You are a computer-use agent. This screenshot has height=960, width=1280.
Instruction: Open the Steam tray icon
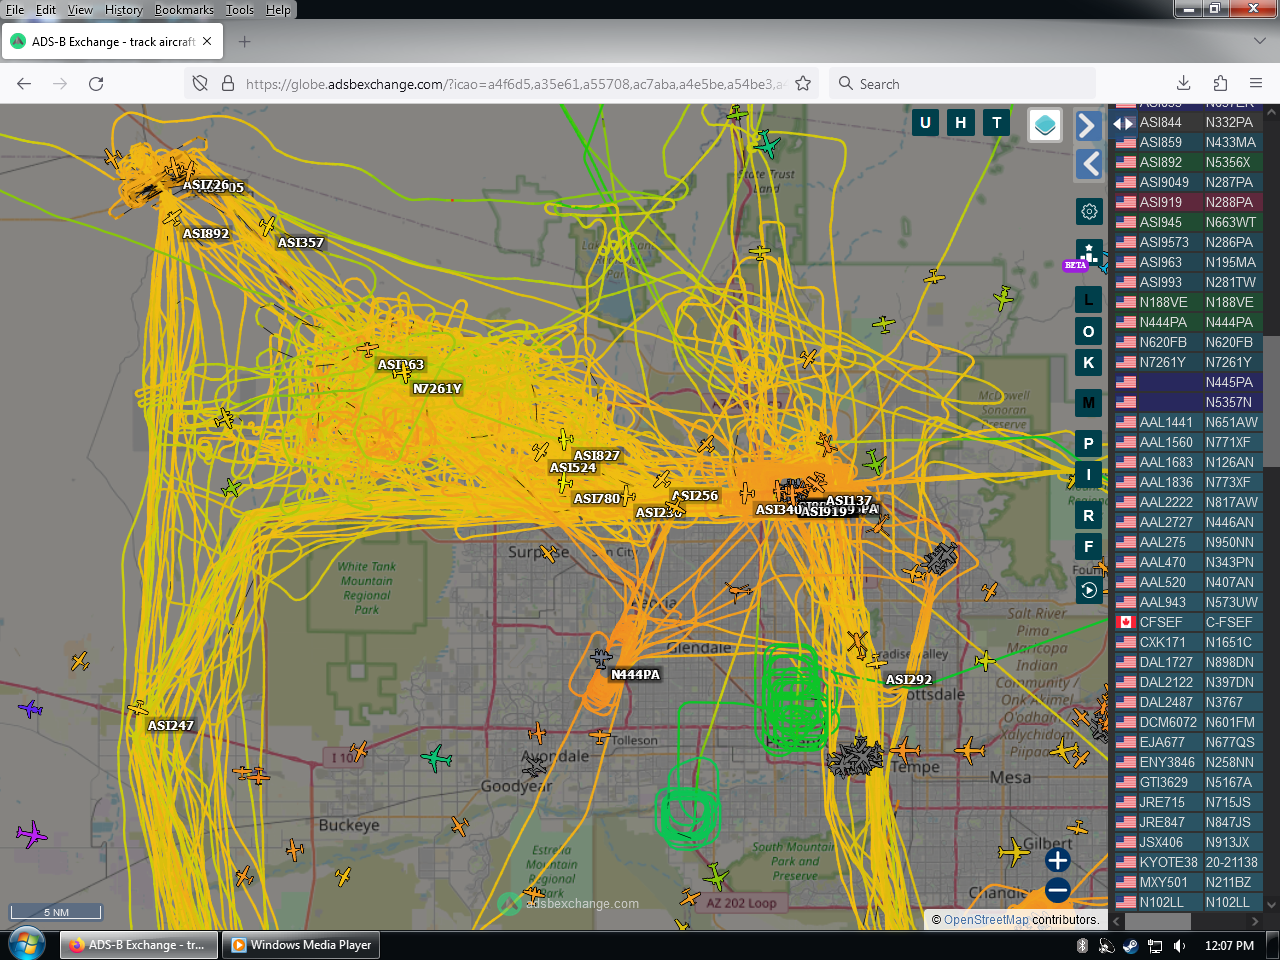click(x=1130, y=946)
